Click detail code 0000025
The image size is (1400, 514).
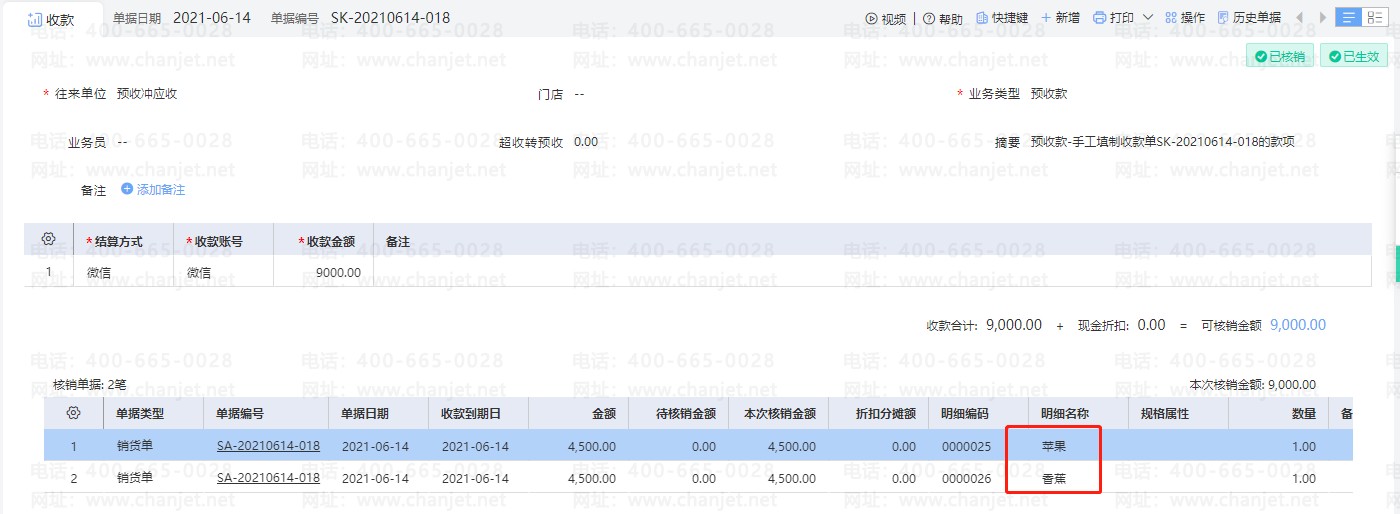[x=965, y=446]
